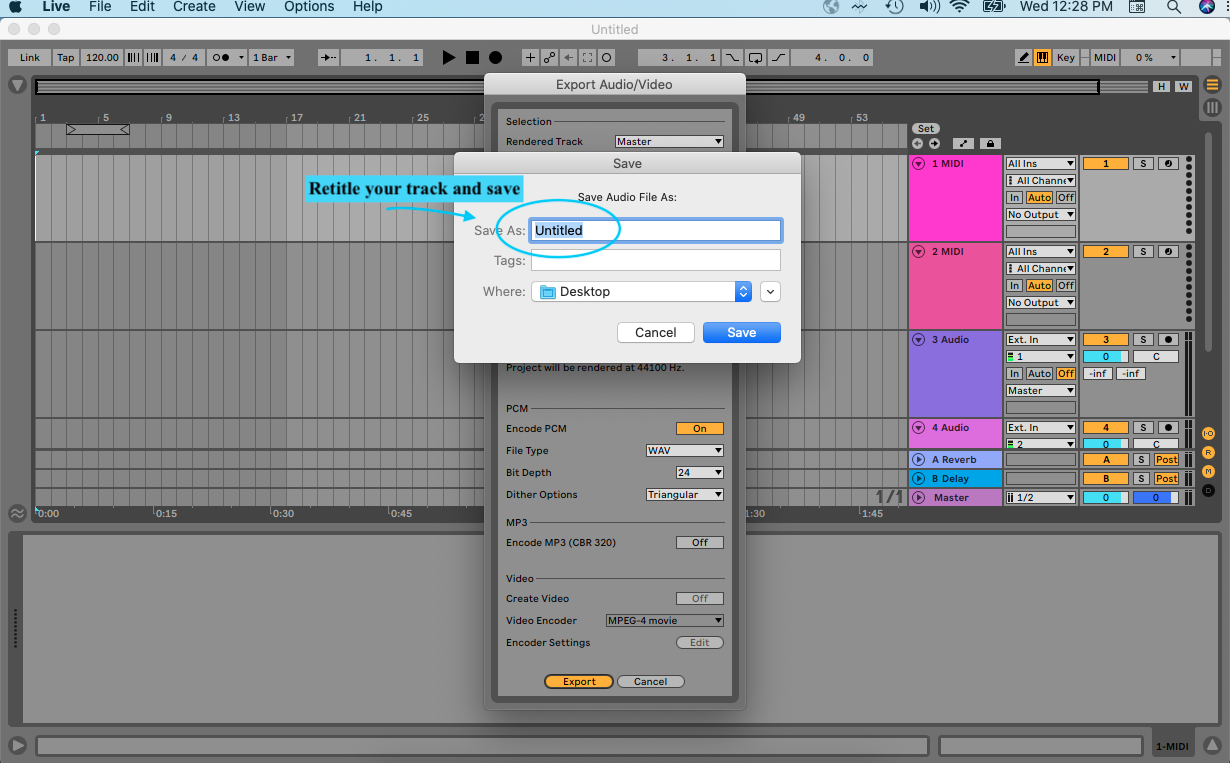Open the Create menu

(x=194, y=7)
